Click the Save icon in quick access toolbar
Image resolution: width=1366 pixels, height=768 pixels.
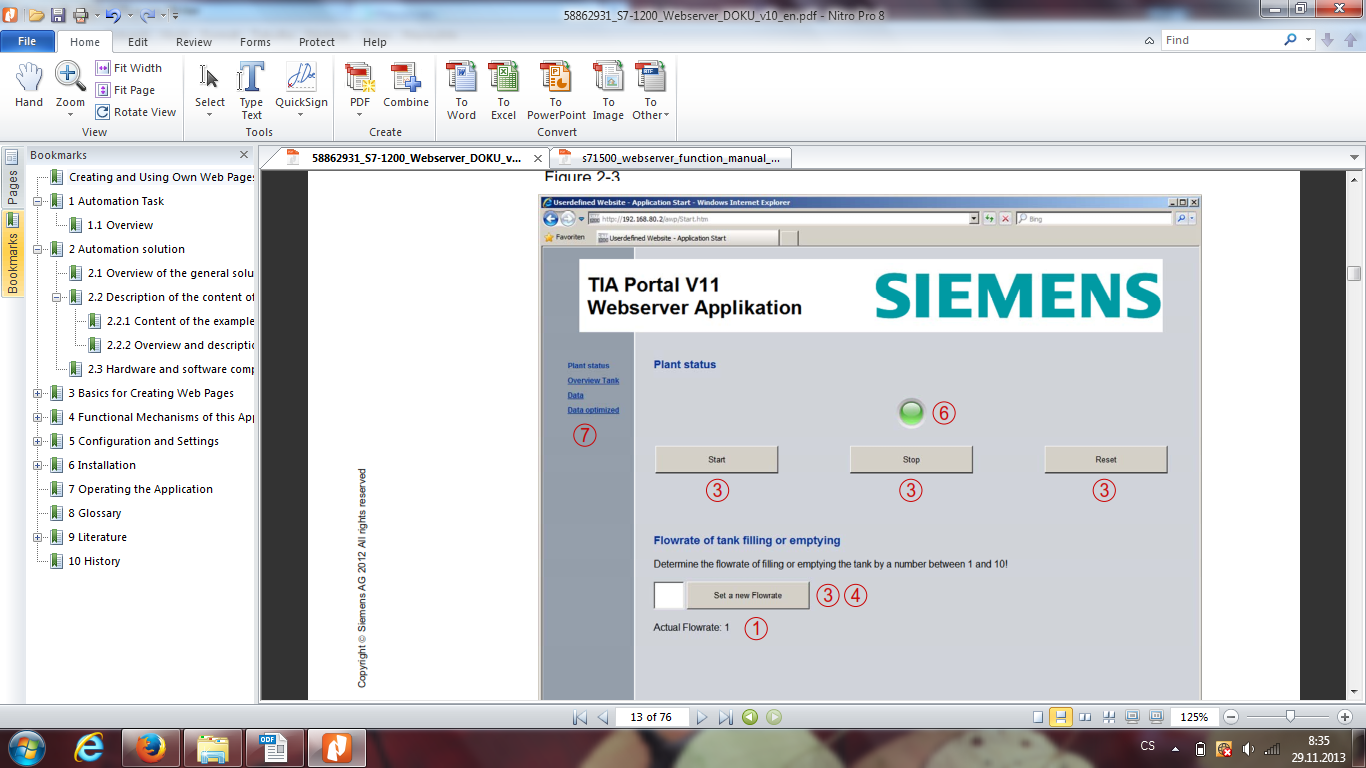pyautogui.click(x=58, y=15)
